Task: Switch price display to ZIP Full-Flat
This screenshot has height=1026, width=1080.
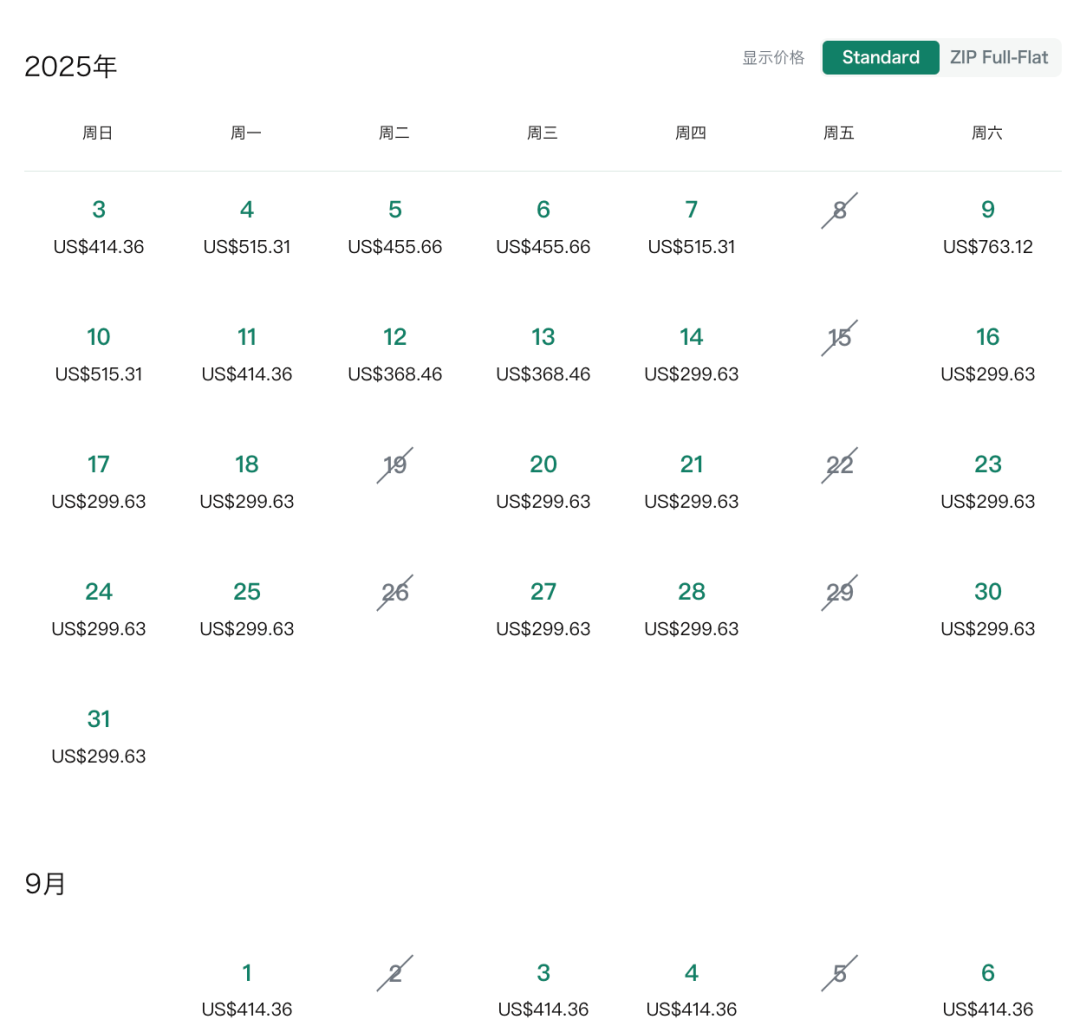Action: click(999, 57)
